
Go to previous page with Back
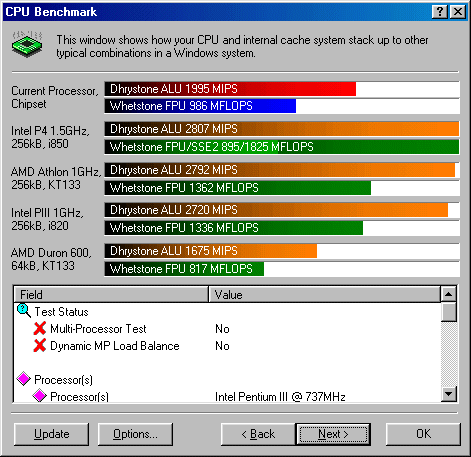coord(258,434)
